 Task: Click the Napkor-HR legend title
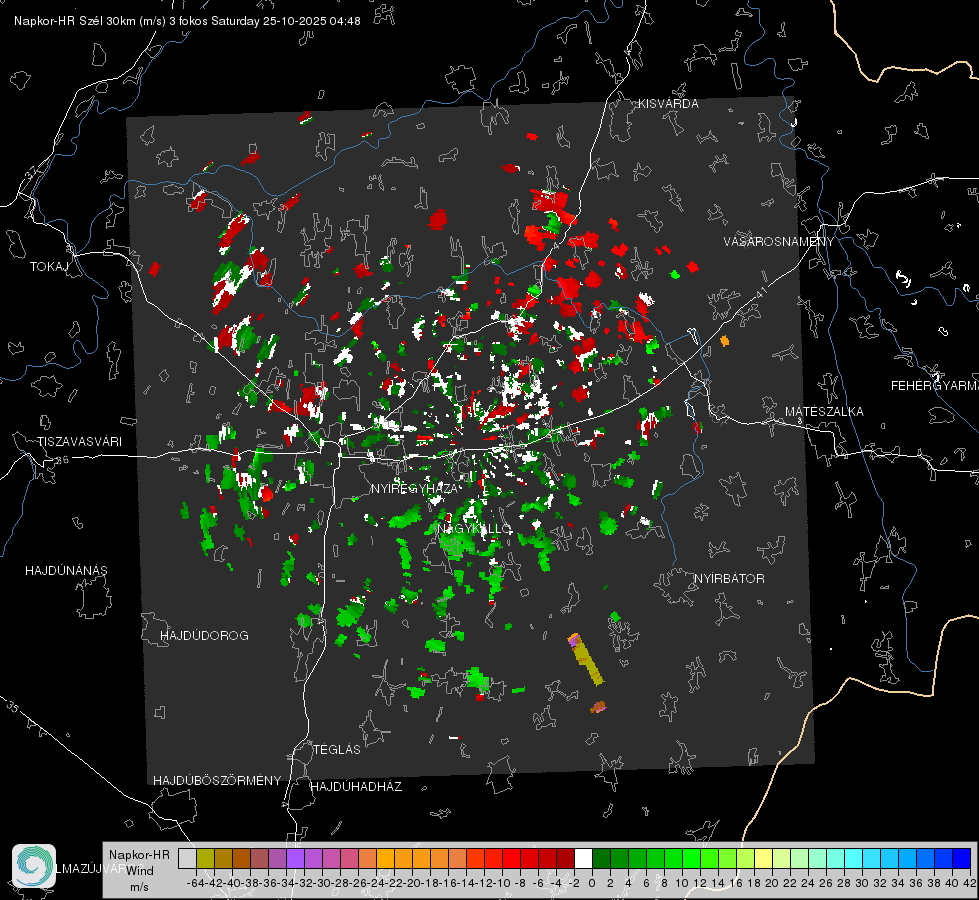point(139,855)
